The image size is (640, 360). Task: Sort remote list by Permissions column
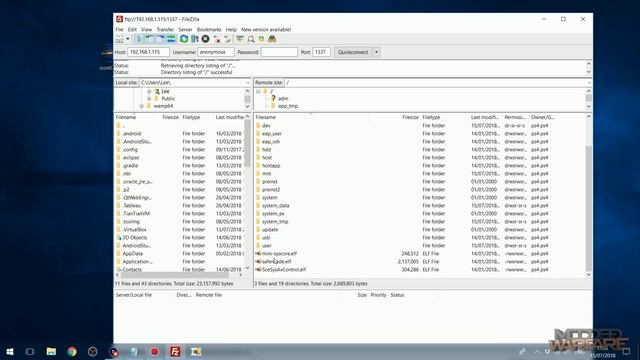[x=515, y=117]
